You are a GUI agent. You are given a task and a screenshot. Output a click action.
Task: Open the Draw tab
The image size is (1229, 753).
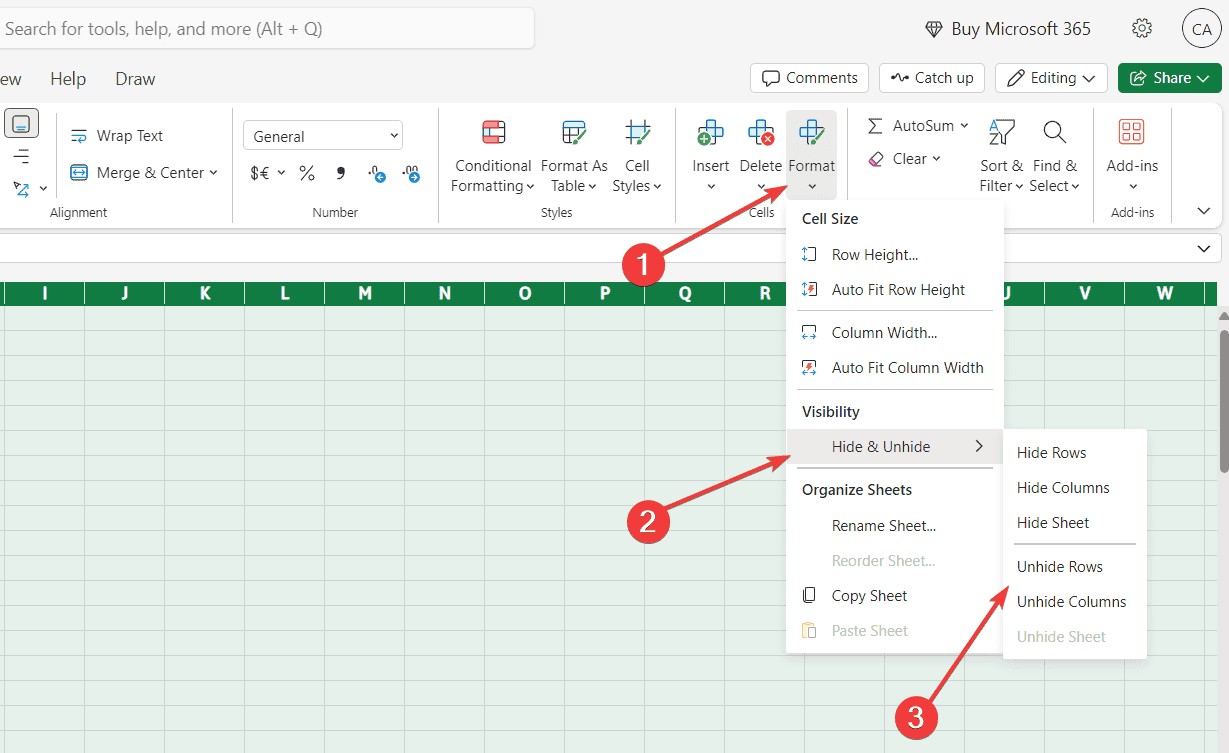click(135, 79)
